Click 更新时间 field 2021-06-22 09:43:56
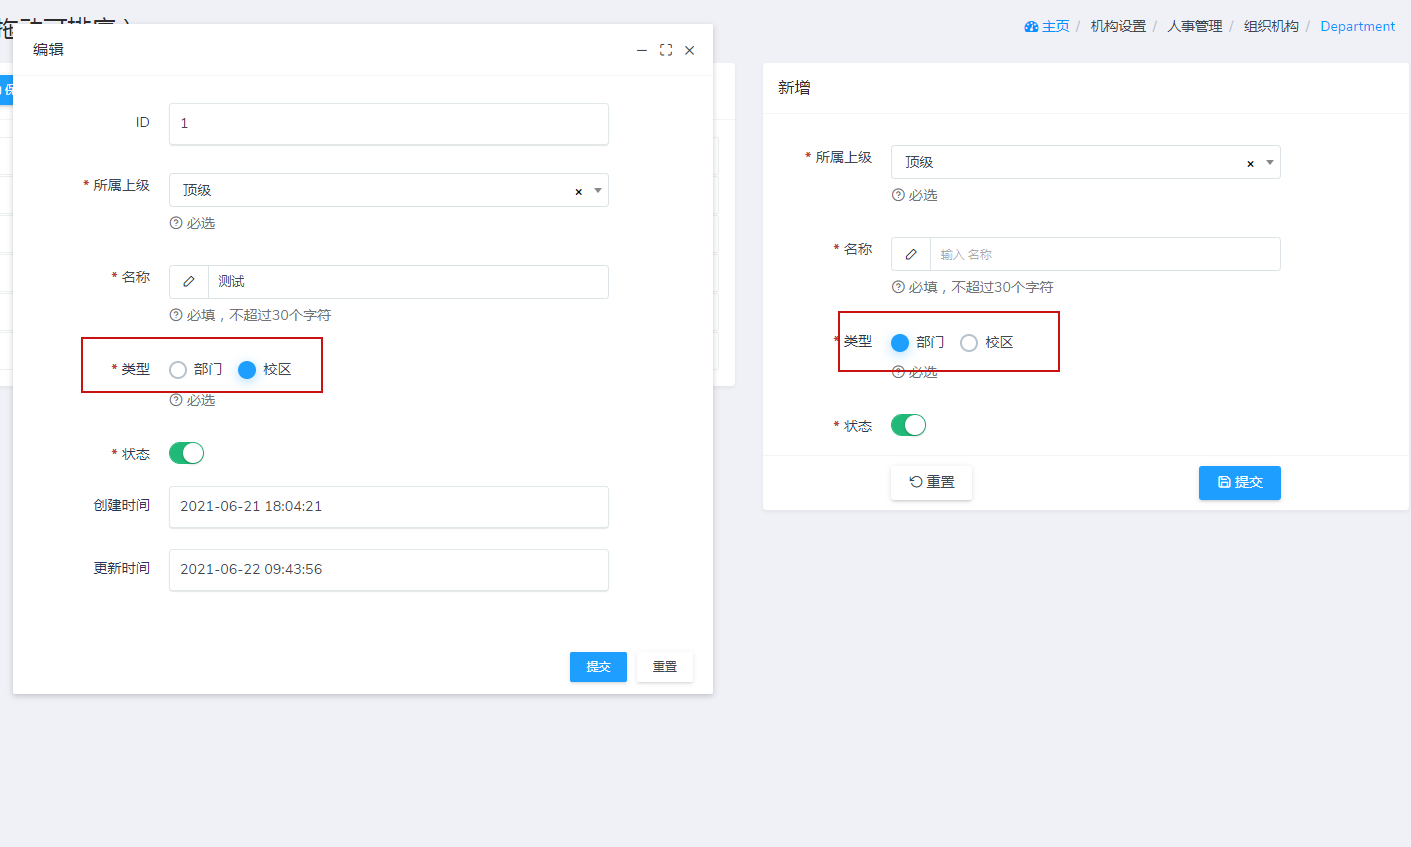 coord(389,570)
